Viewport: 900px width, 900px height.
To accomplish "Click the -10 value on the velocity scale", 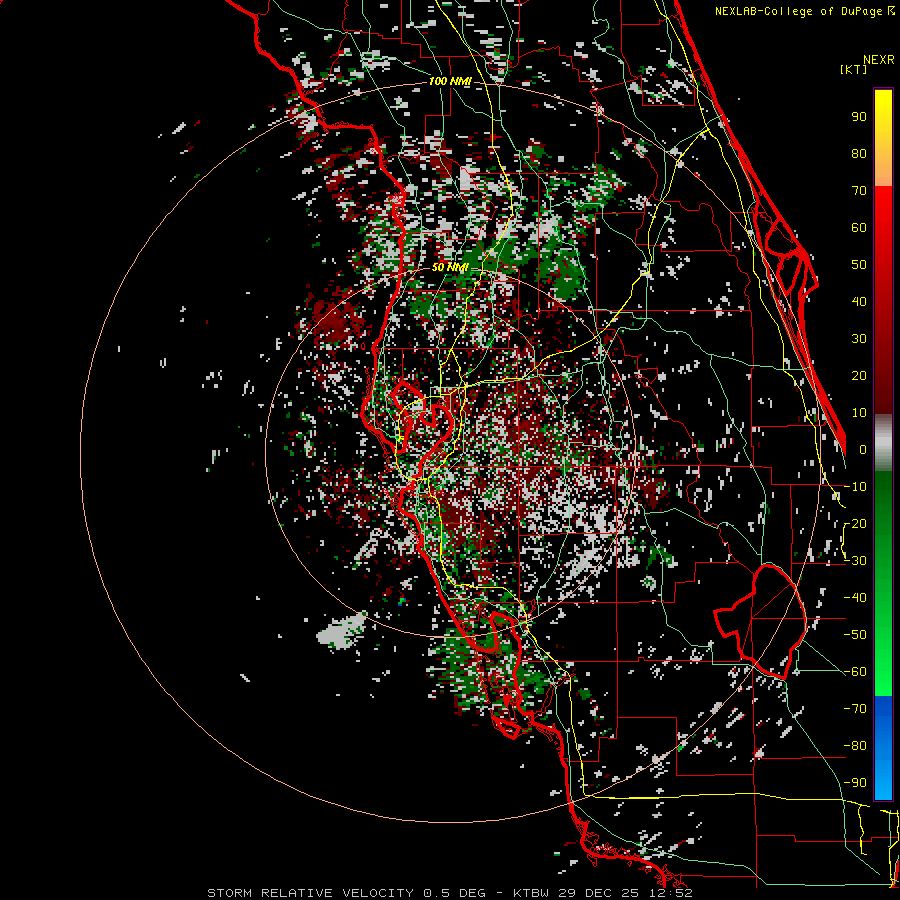I will [x=855, y=487].
